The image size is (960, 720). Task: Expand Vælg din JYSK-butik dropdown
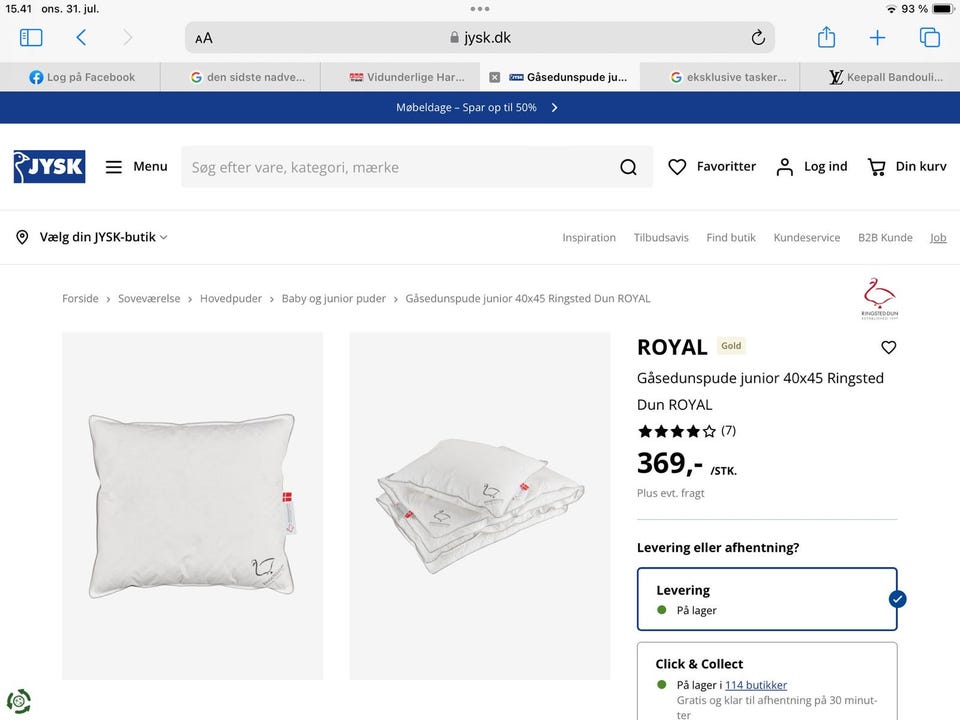(x=92, y=237)
